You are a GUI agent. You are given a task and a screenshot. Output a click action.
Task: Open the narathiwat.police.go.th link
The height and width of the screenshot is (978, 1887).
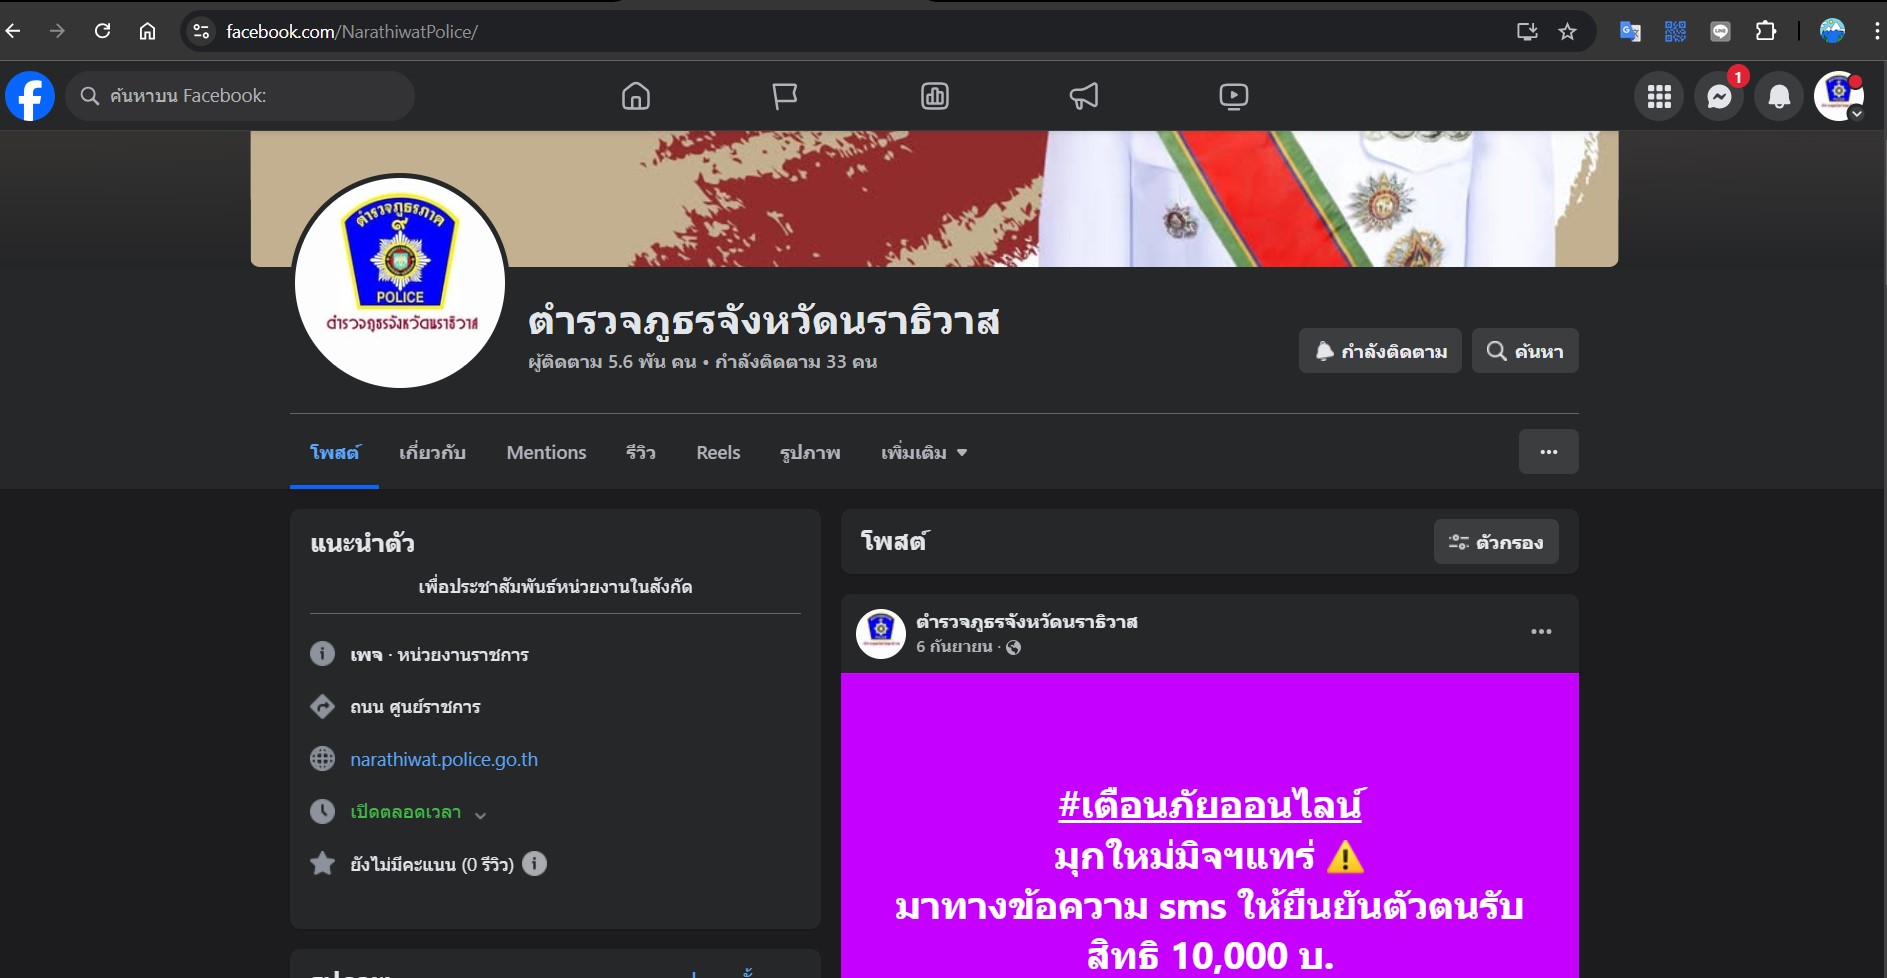(444, 759)
